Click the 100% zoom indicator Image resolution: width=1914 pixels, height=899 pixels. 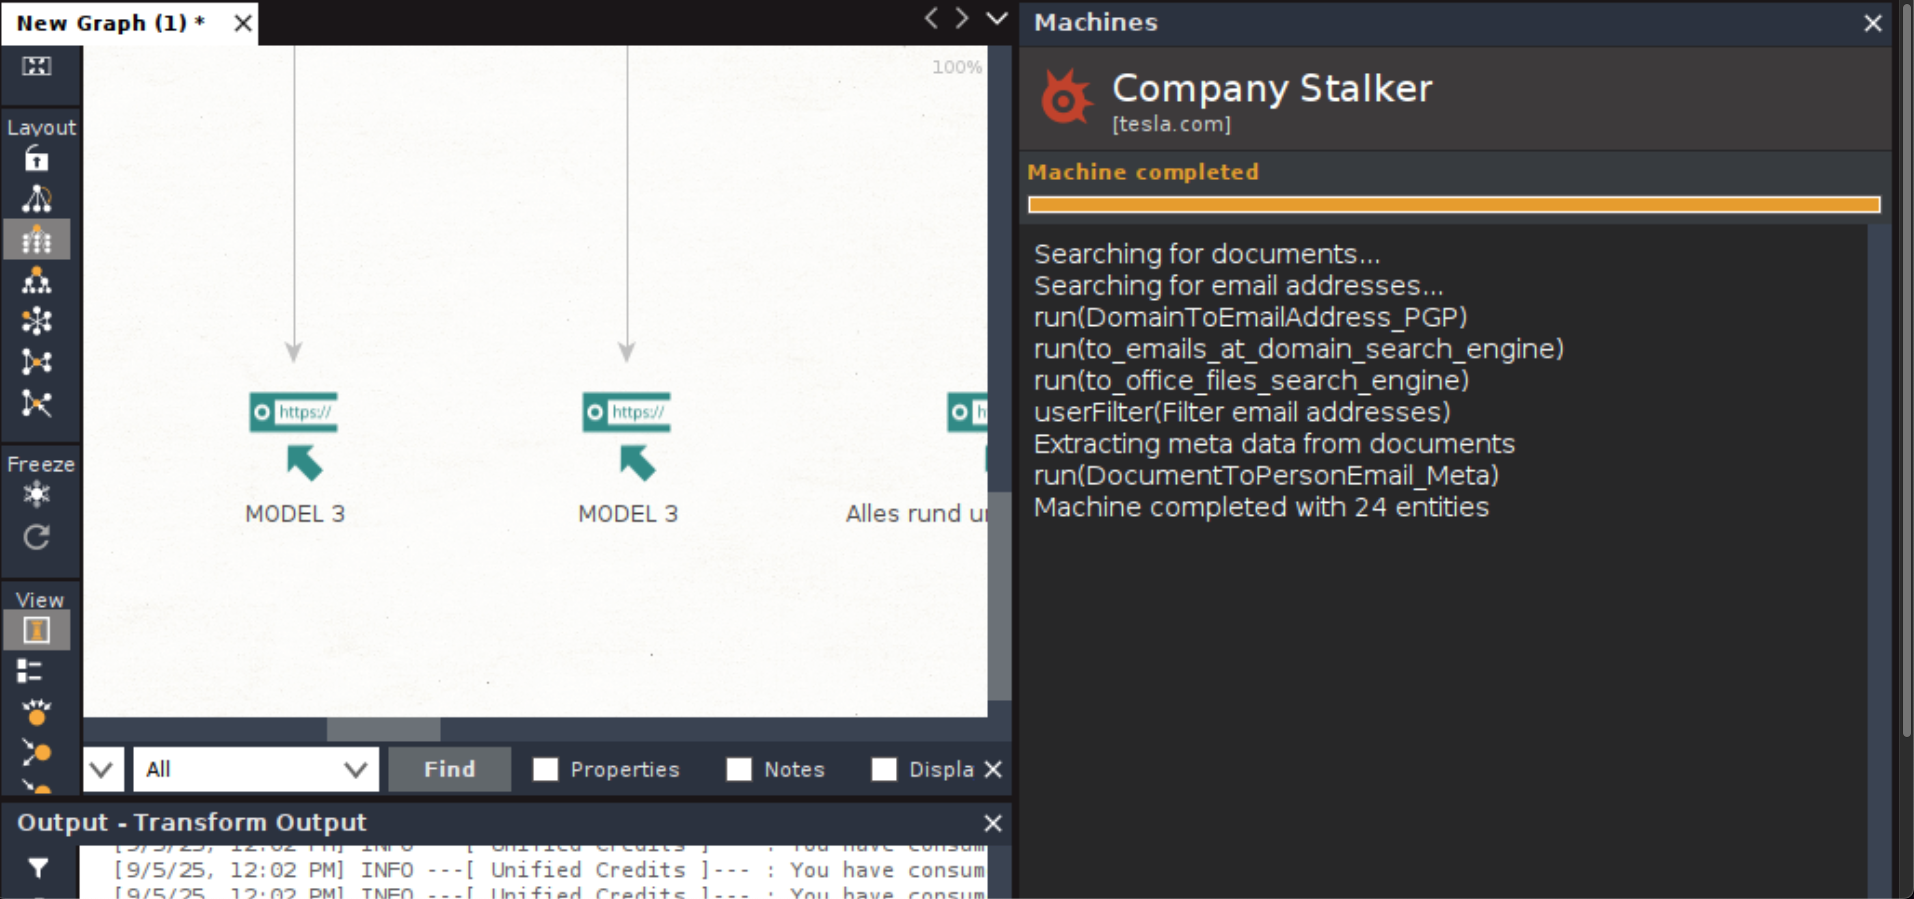[x=957, y=67]
